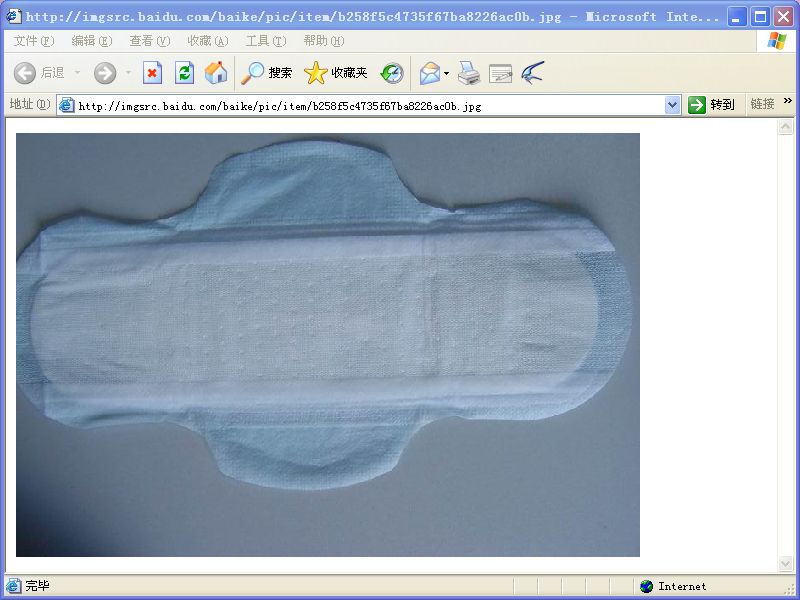Open the 文件(F) menu
800x600 pixels.
coord(34,41)
